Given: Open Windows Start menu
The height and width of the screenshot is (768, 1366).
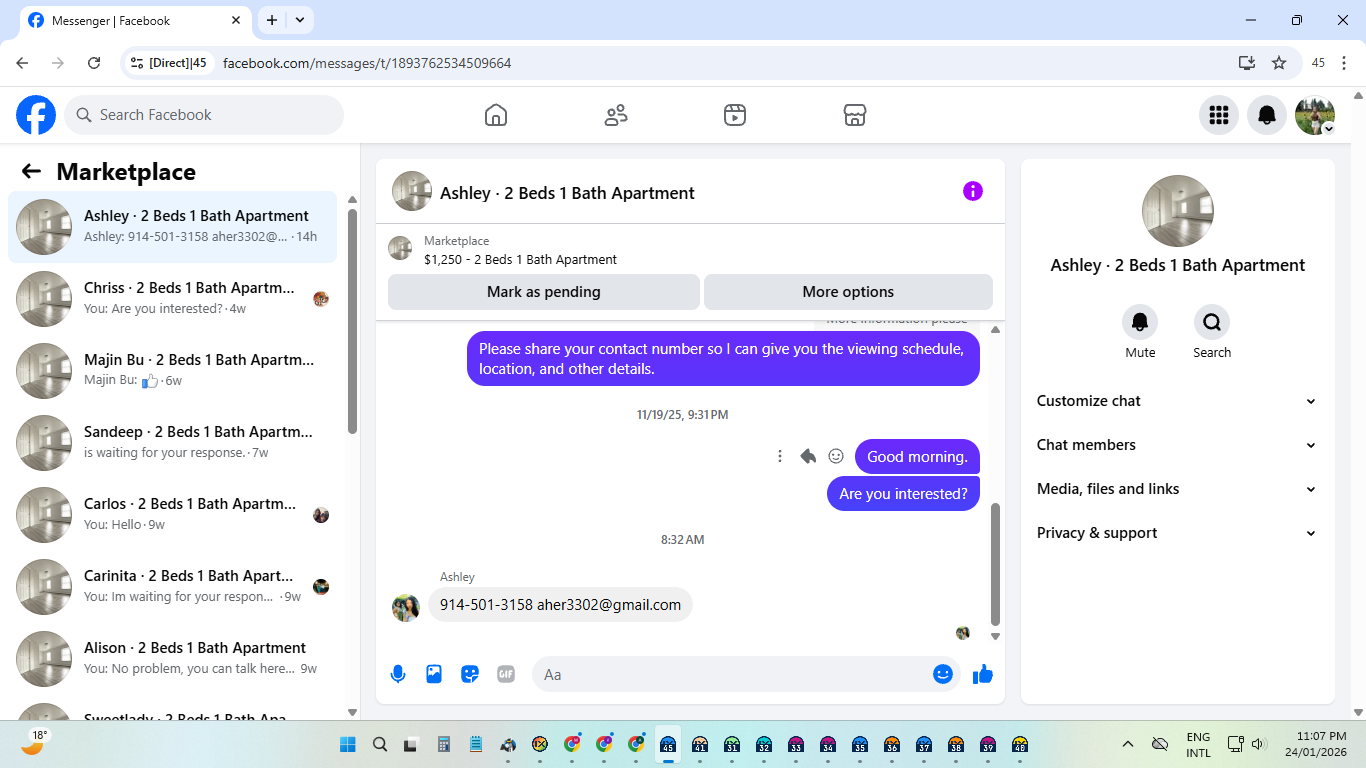Looking at the screenshot, I should click(348, 745).
